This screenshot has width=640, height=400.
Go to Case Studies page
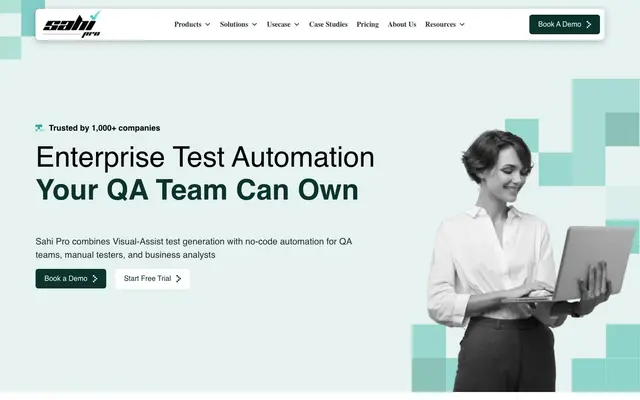point(328,24)
